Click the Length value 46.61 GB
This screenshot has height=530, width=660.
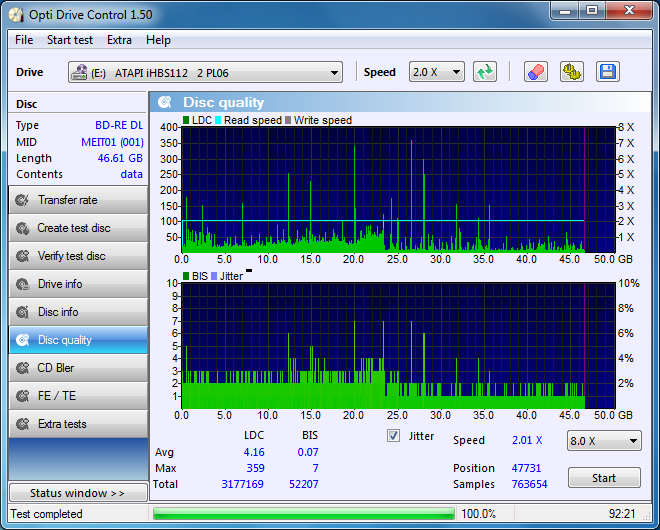pos(120,158)
